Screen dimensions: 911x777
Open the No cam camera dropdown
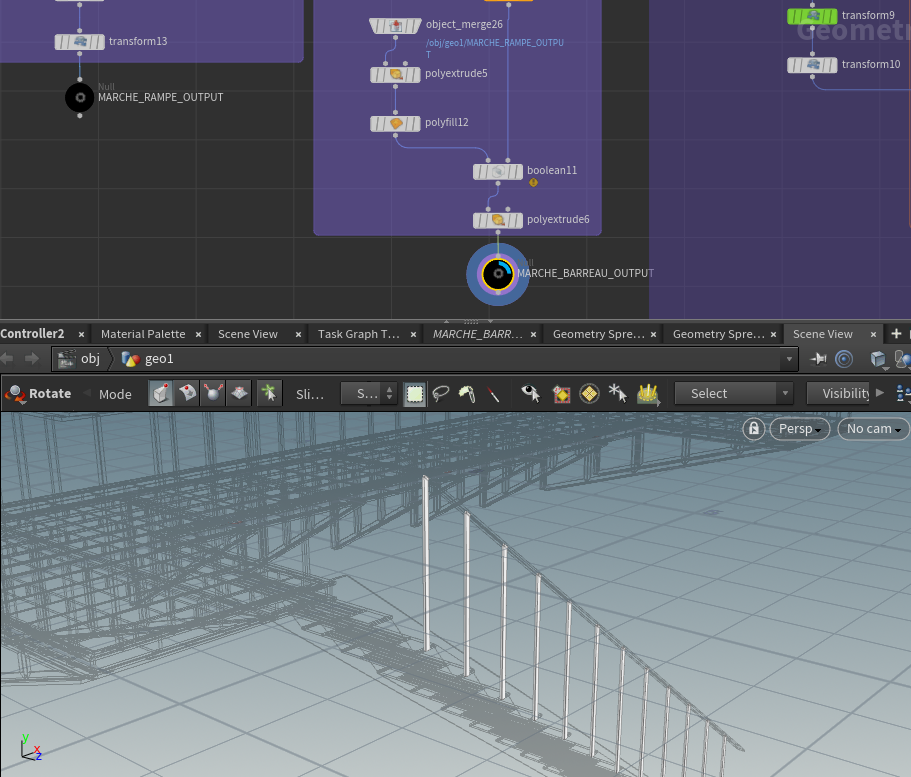coord(873,428)
